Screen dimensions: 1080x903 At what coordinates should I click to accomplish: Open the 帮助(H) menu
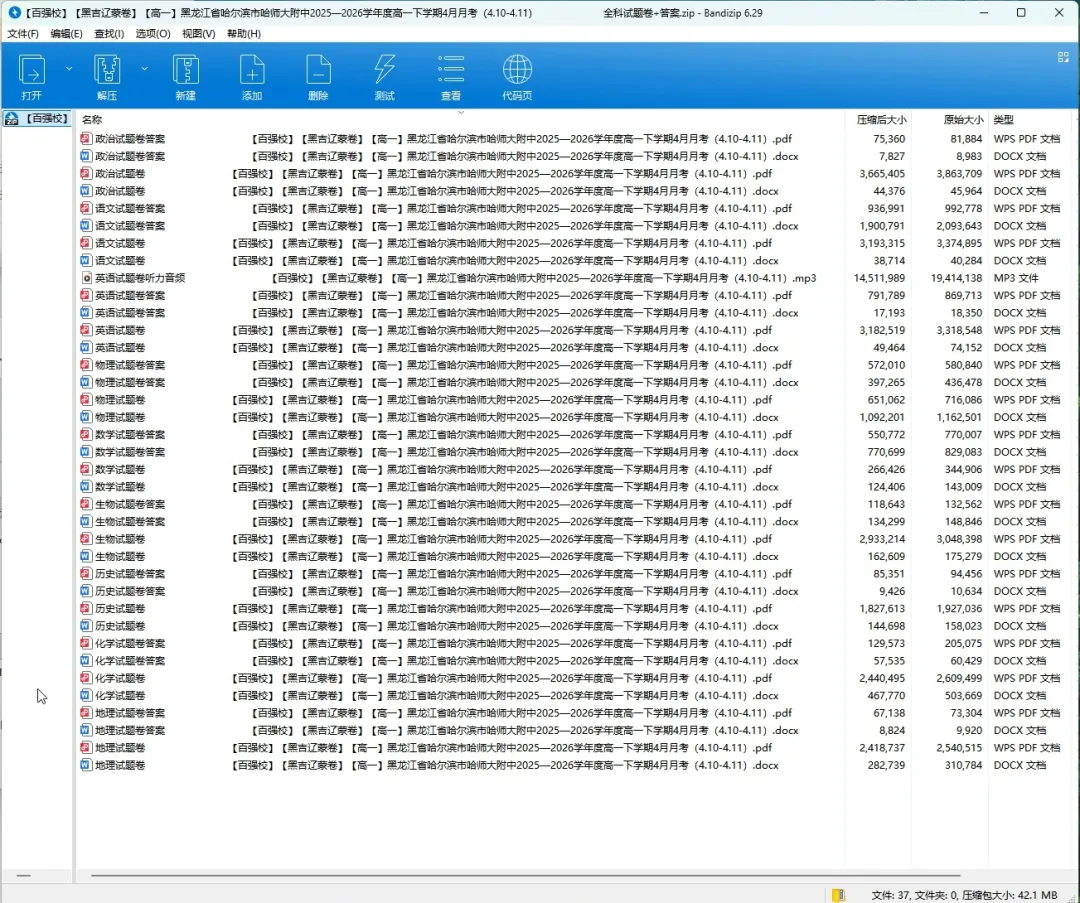244,33
